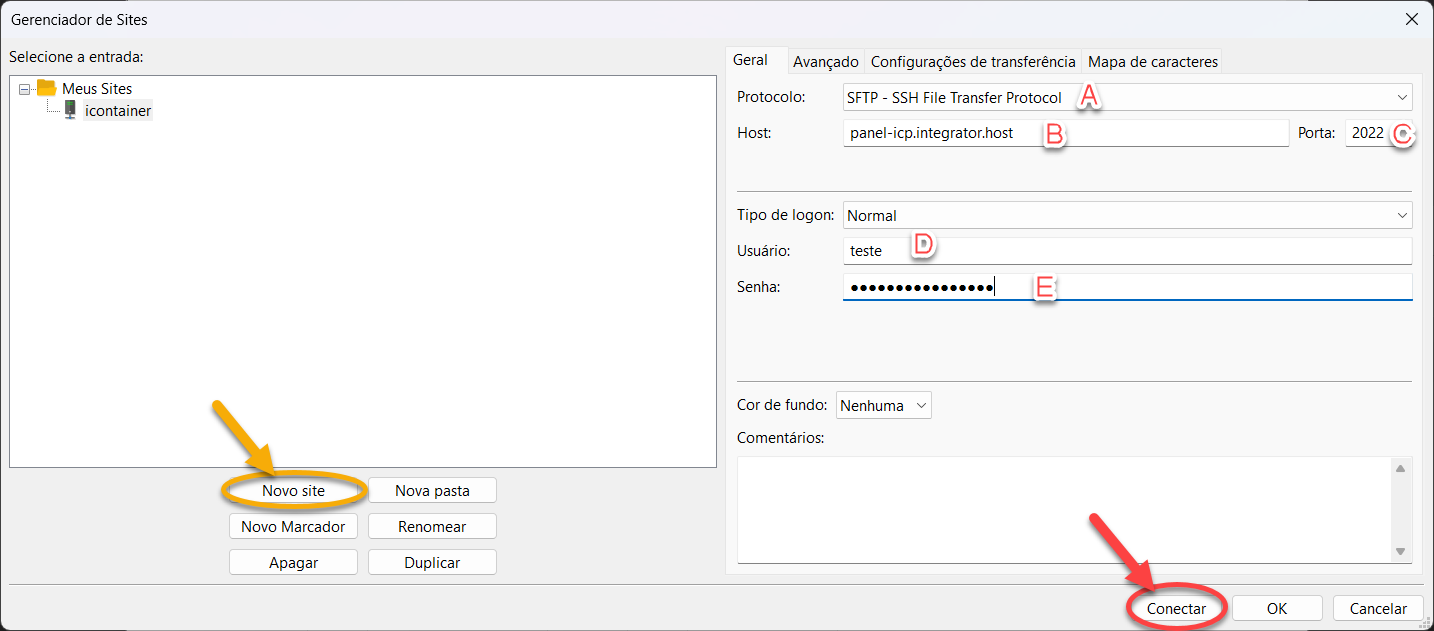The height and width of the screenshot is (631, 1434).
Task: Click the Meus Sites folder icon
Action: click(x=46, y=88)
